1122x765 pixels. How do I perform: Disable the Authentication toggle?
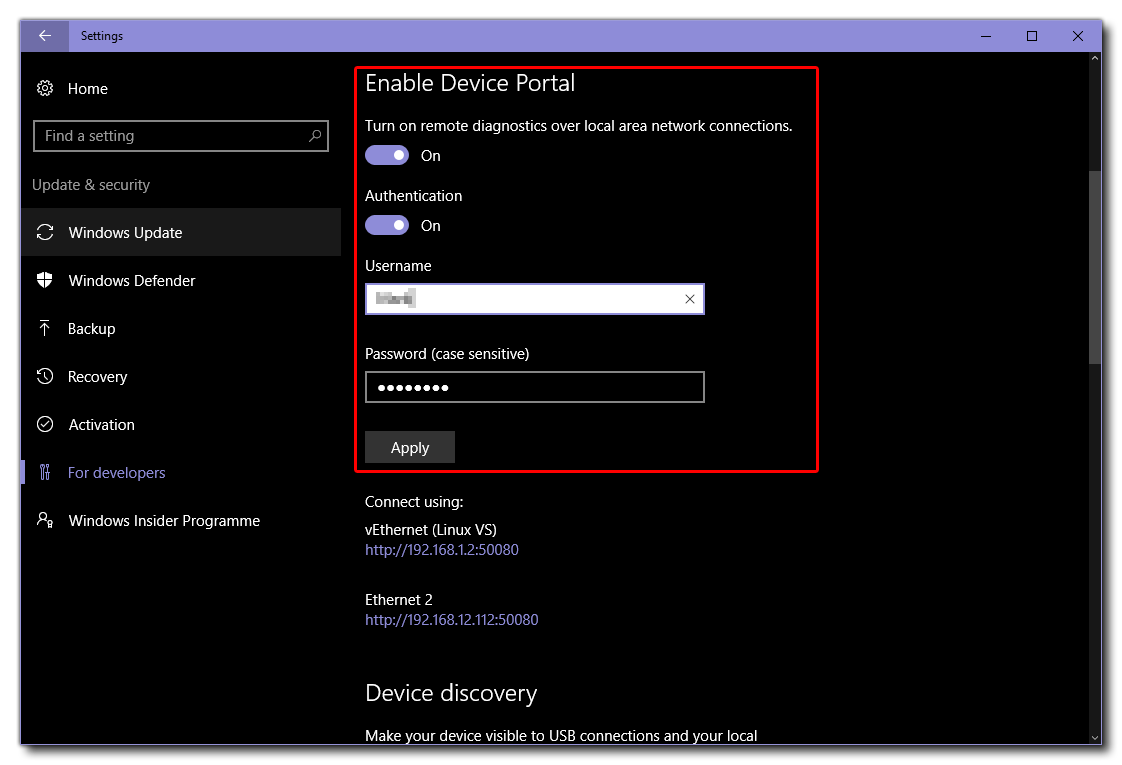(x=387, y=225)
